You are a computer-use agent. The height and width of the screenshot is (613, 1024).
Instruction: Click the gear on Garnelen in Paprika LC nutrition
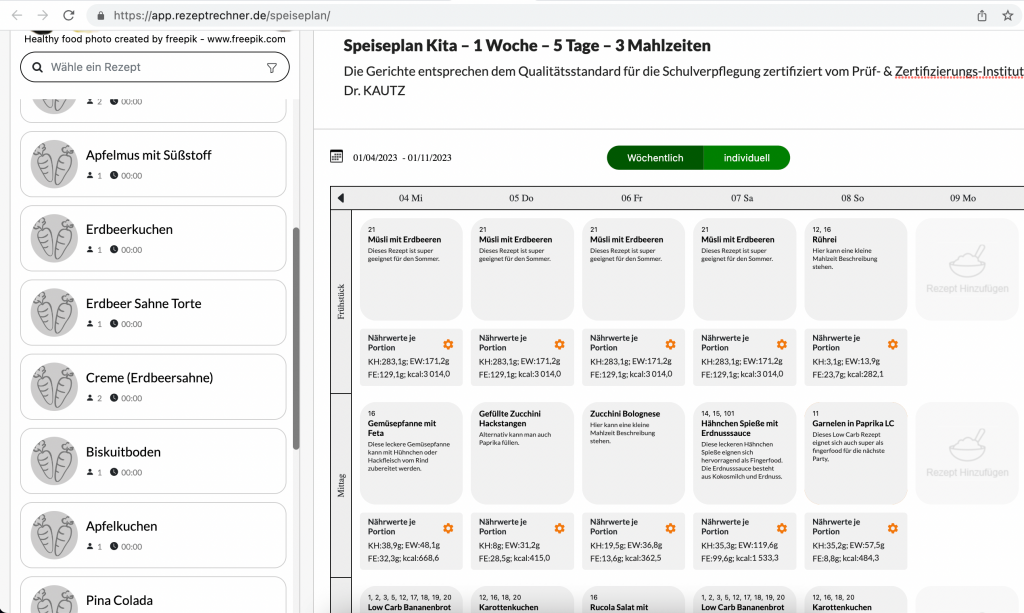coord(893,527)
